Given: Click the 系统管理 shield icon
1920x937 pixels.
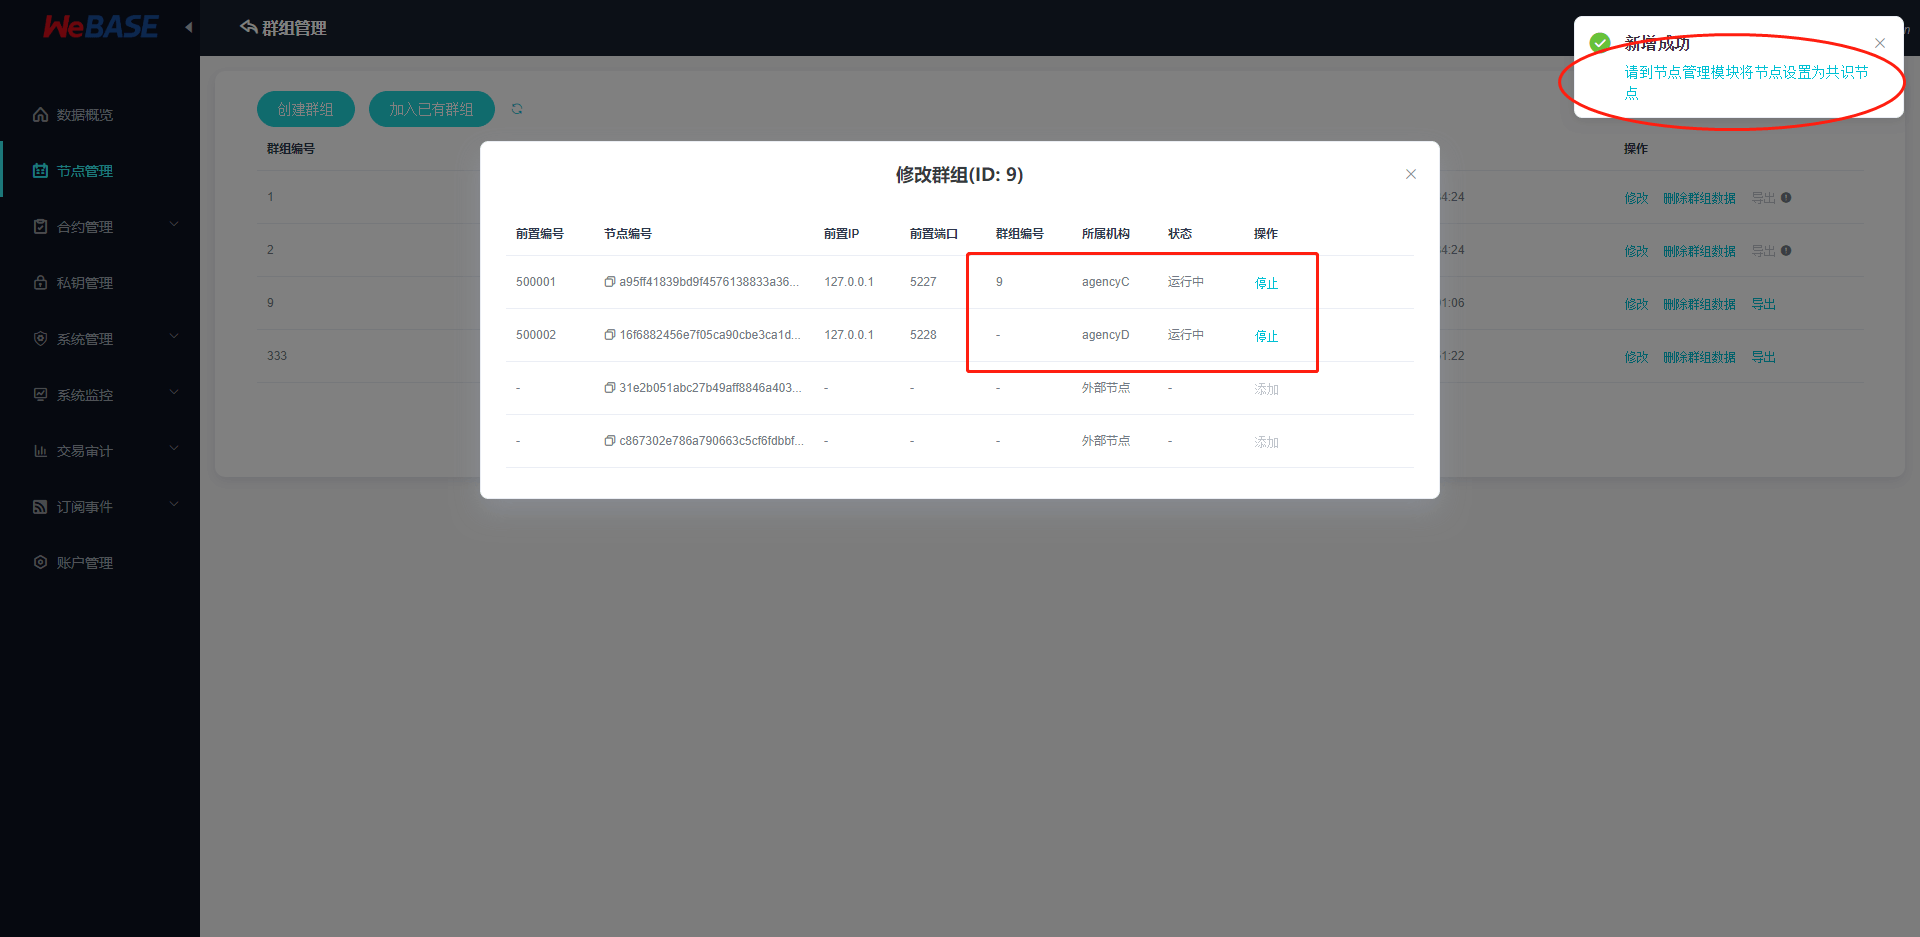Looking at the screenshot, I should coord(40,339).
